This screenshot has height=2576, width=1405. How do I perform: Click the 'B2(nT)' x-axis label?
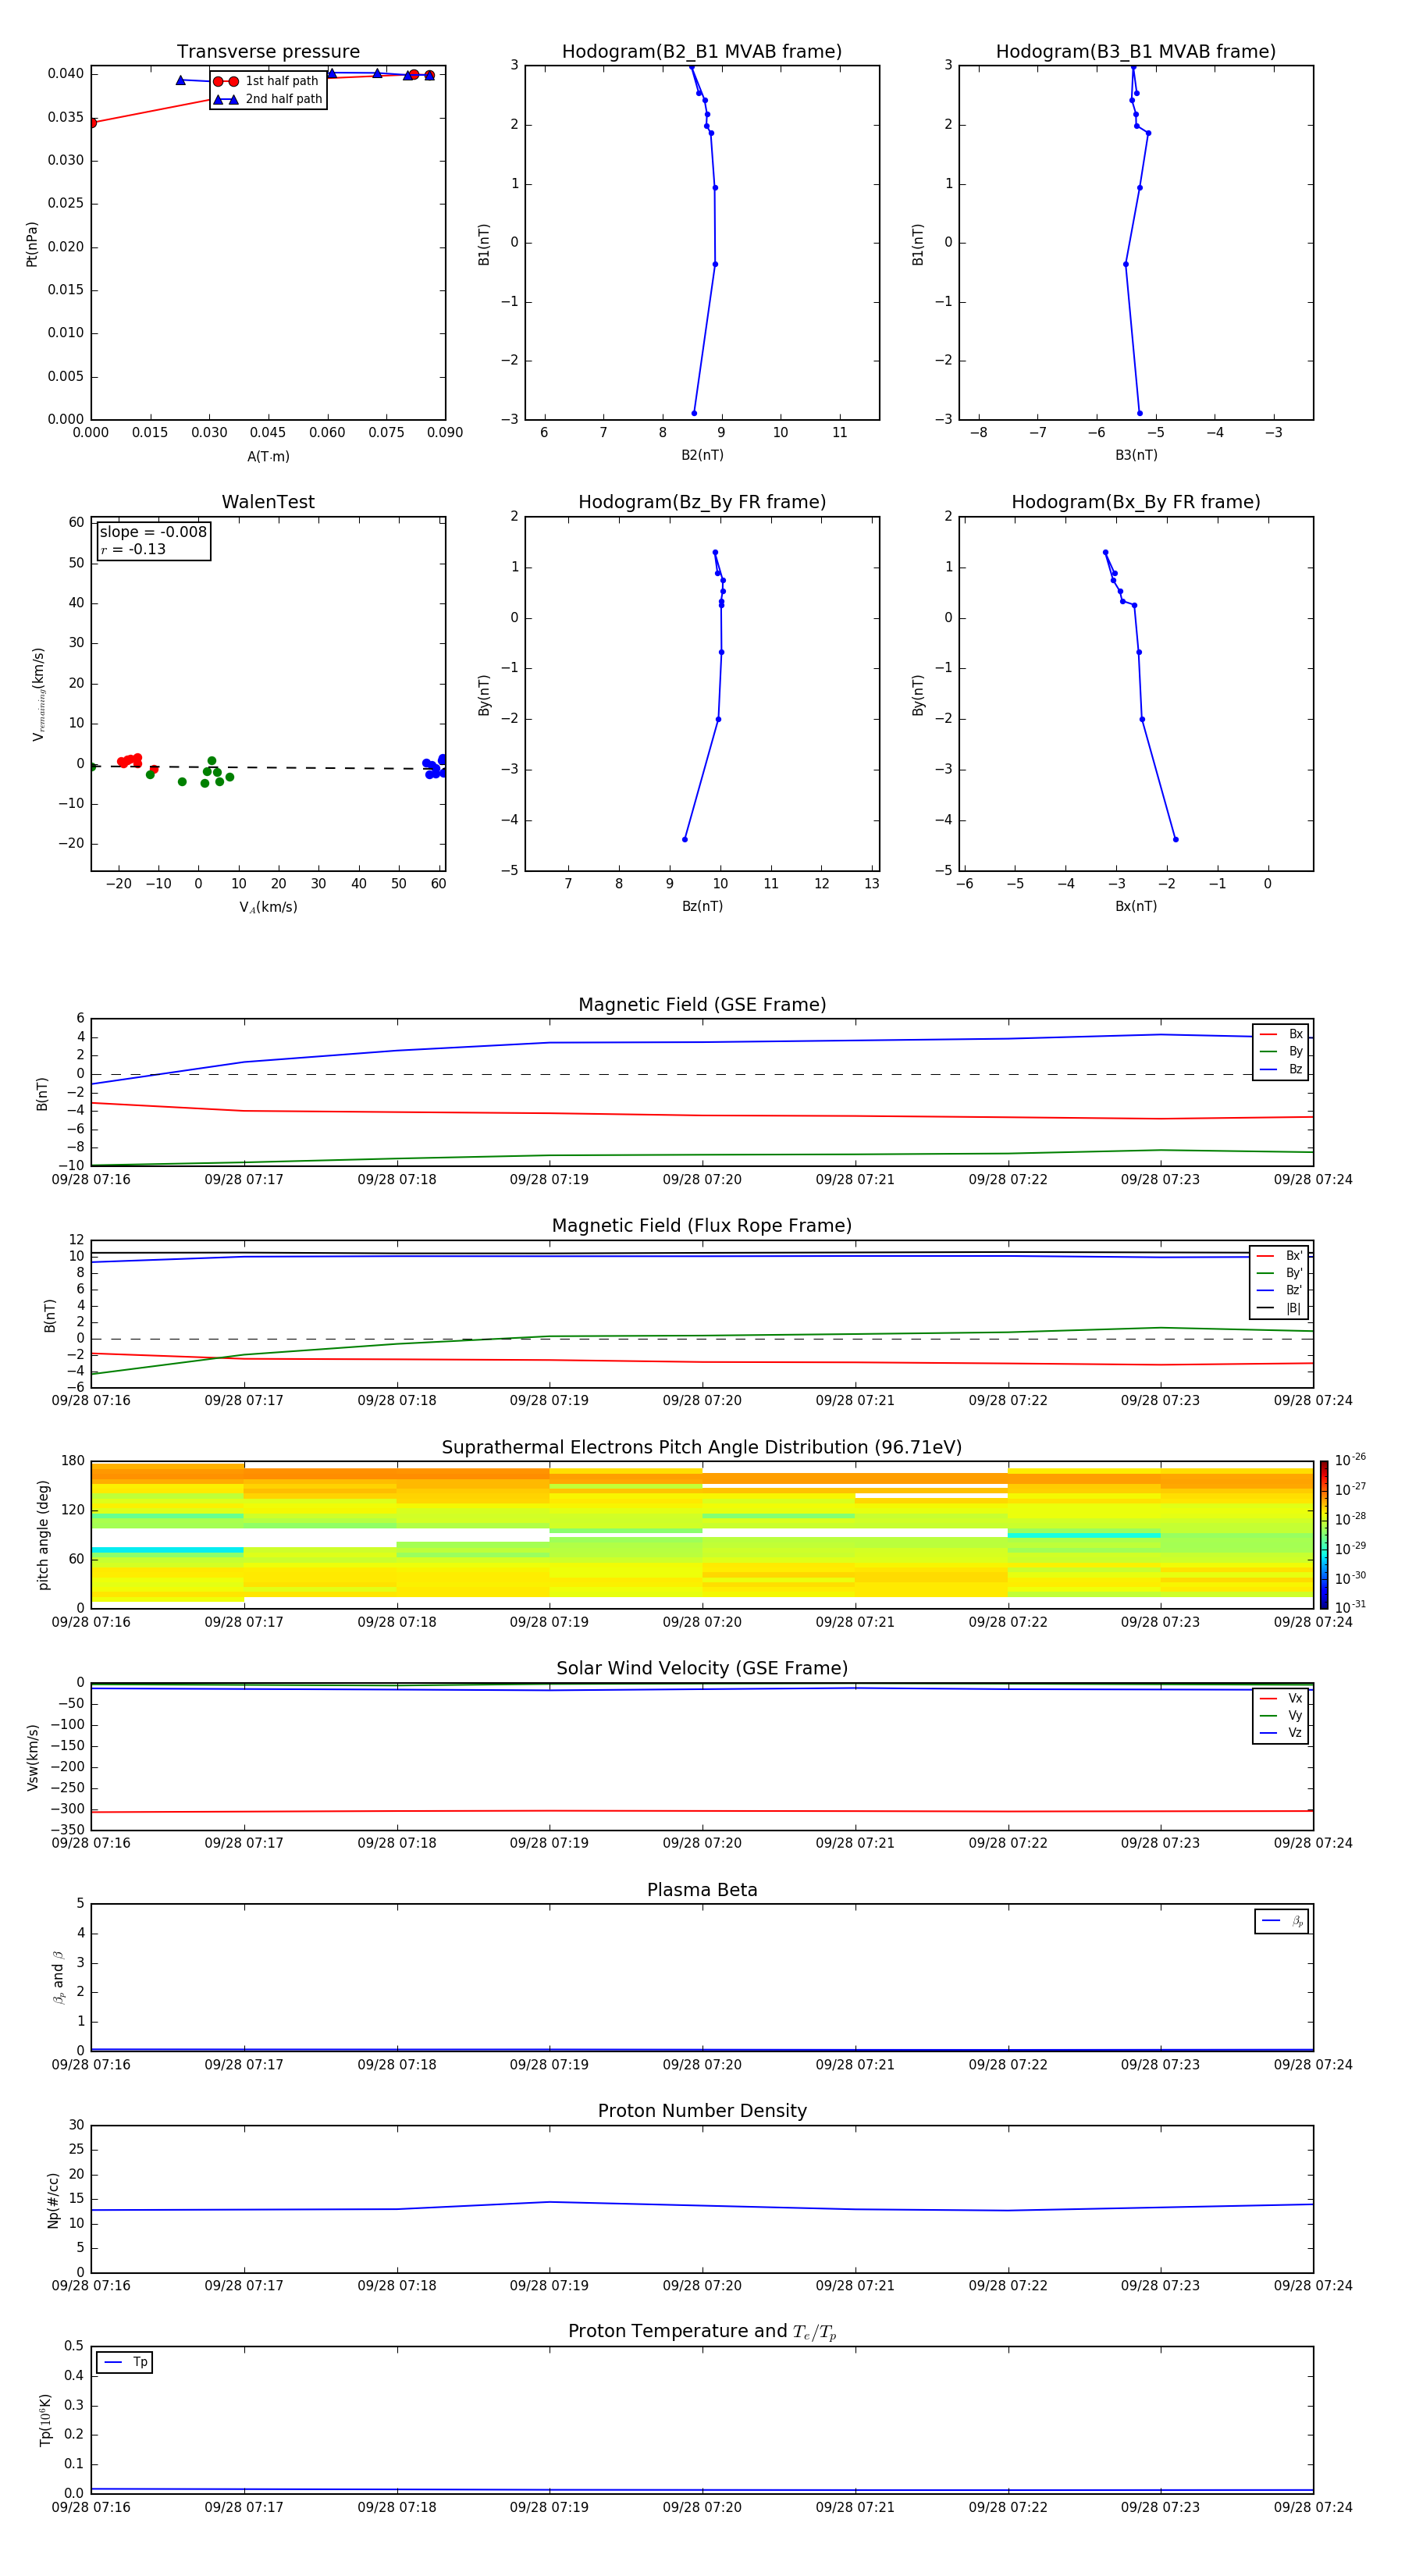point(702,455)
